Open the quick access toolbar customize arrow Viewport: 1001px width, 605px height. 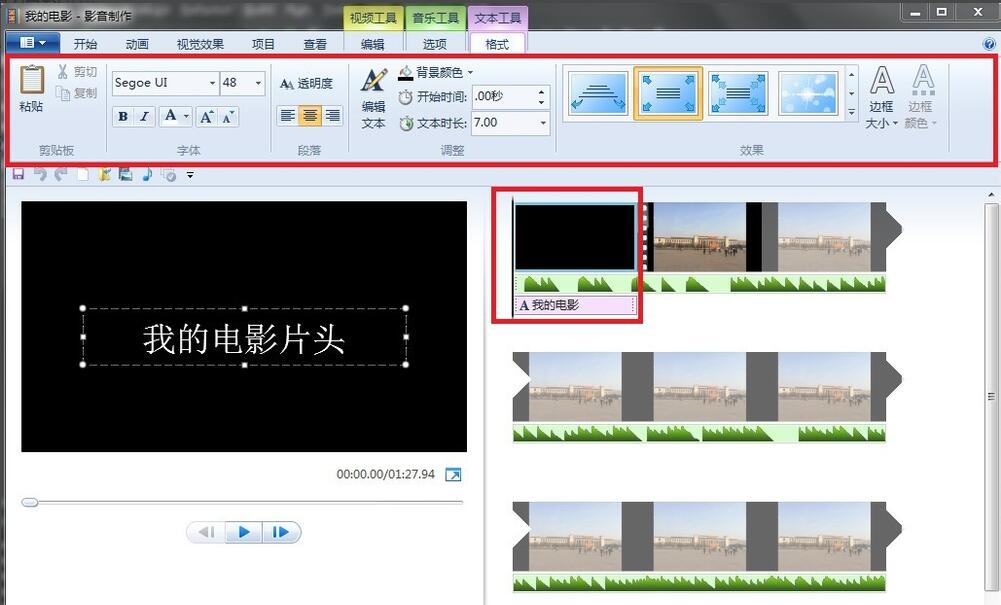(x=190, y=174)
